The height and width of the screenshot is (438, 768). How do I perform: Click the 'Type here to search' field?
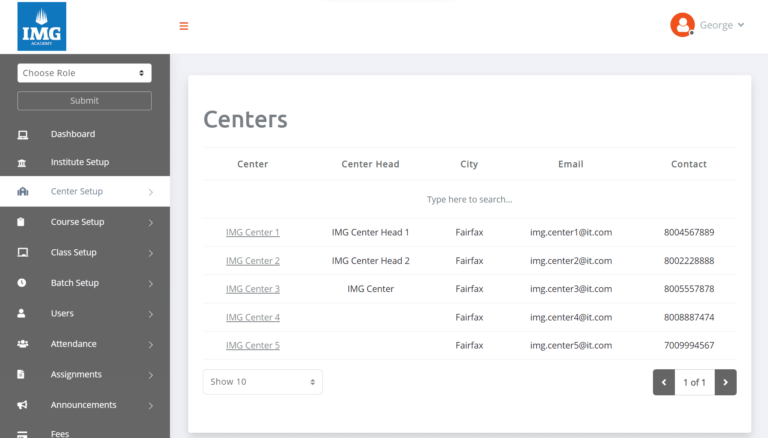(x=469, y=200)
